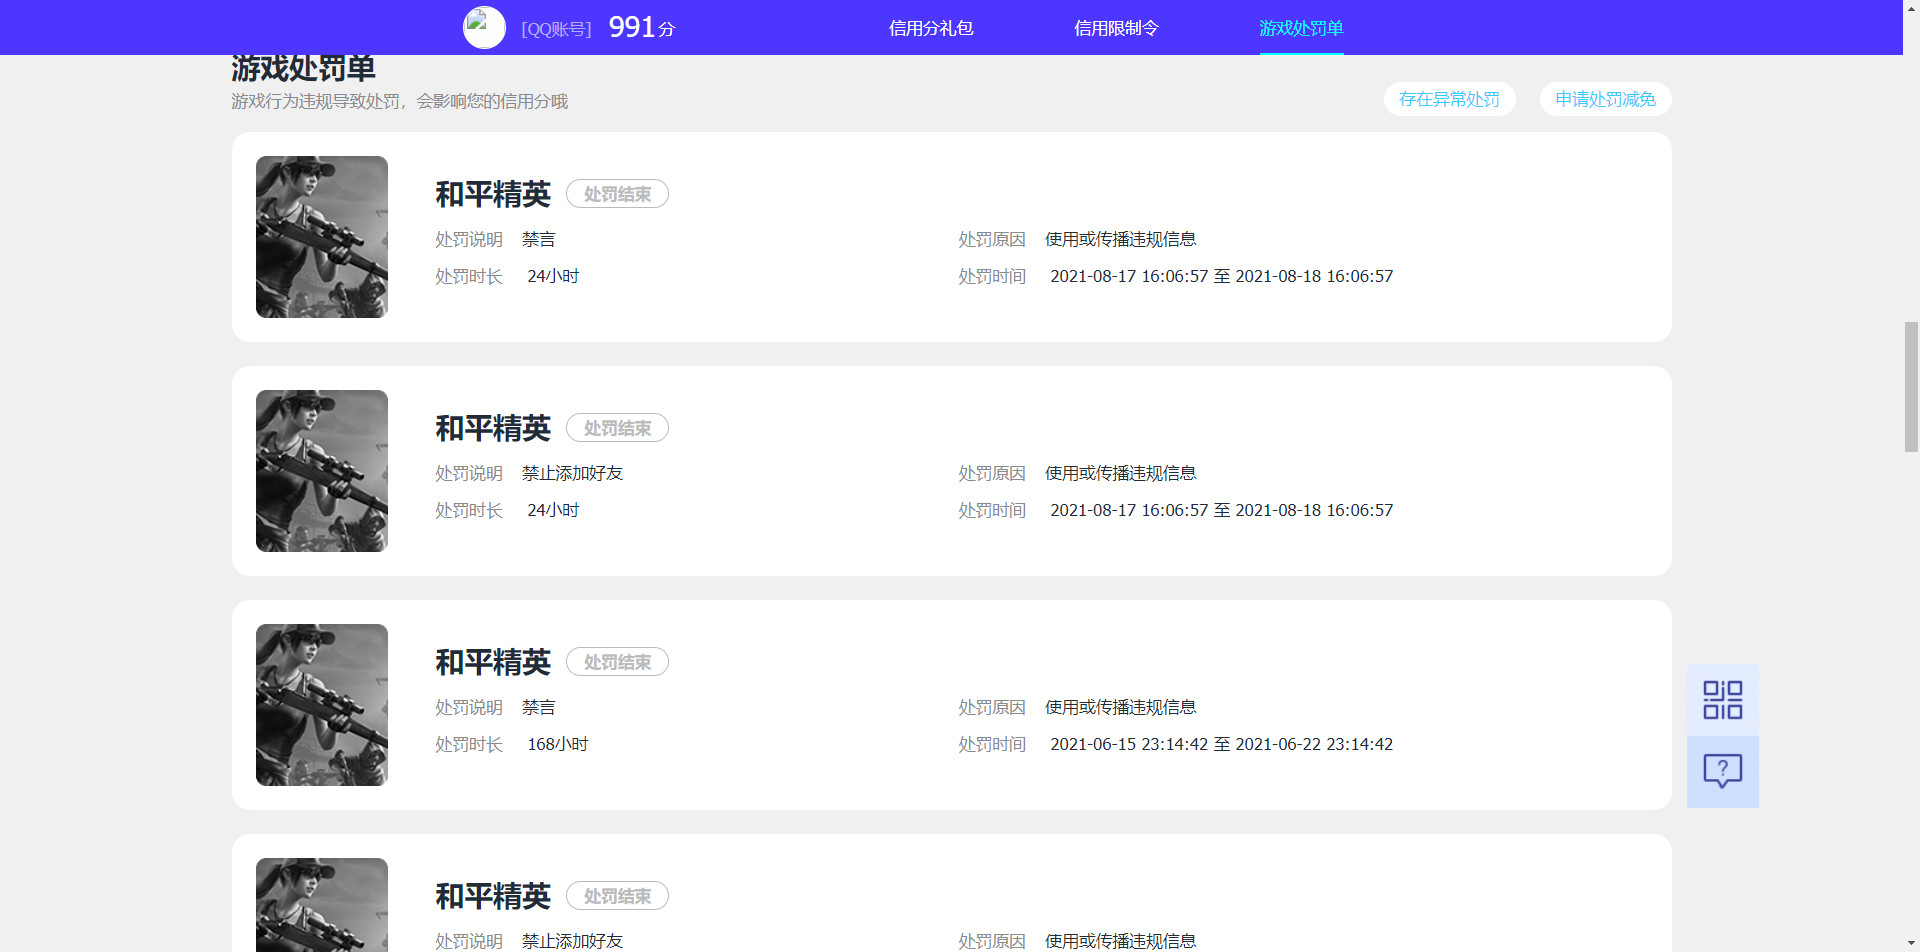Select the 游戏处罚单 tab

pos(1301,28)
